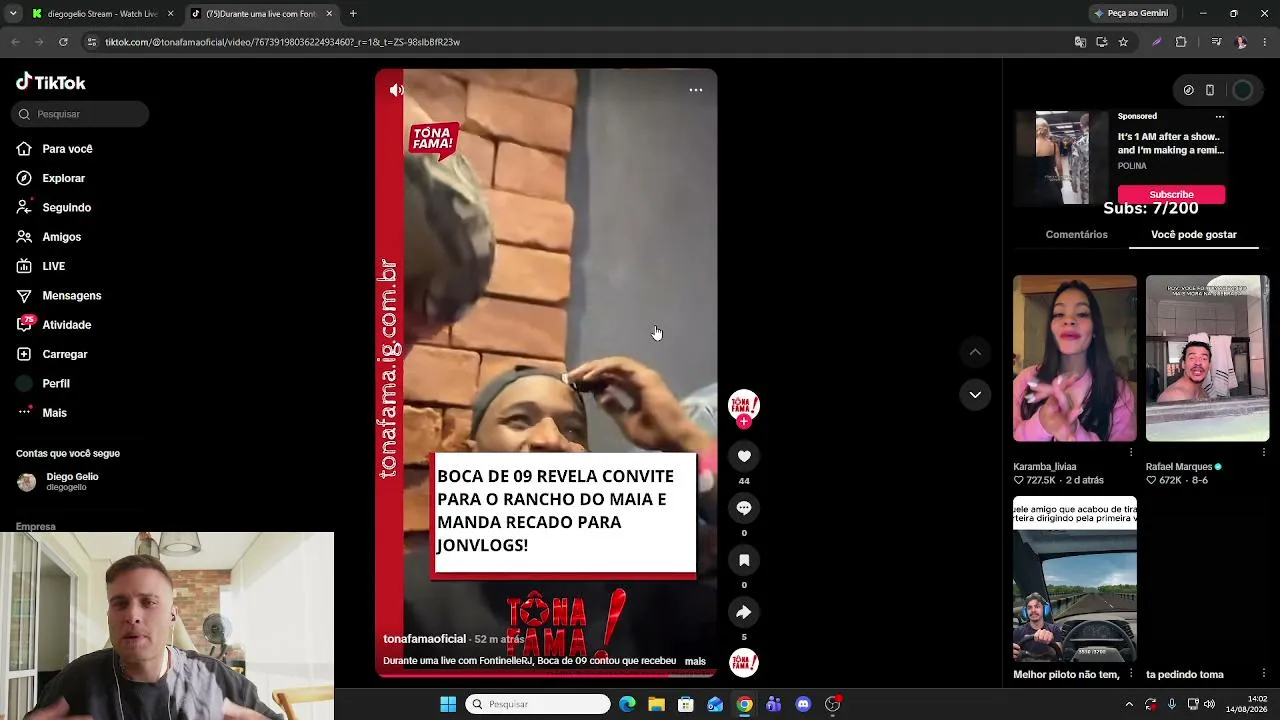
Task: Open the Karamba_liviaa recommended video
Action: click(1075, 358)
